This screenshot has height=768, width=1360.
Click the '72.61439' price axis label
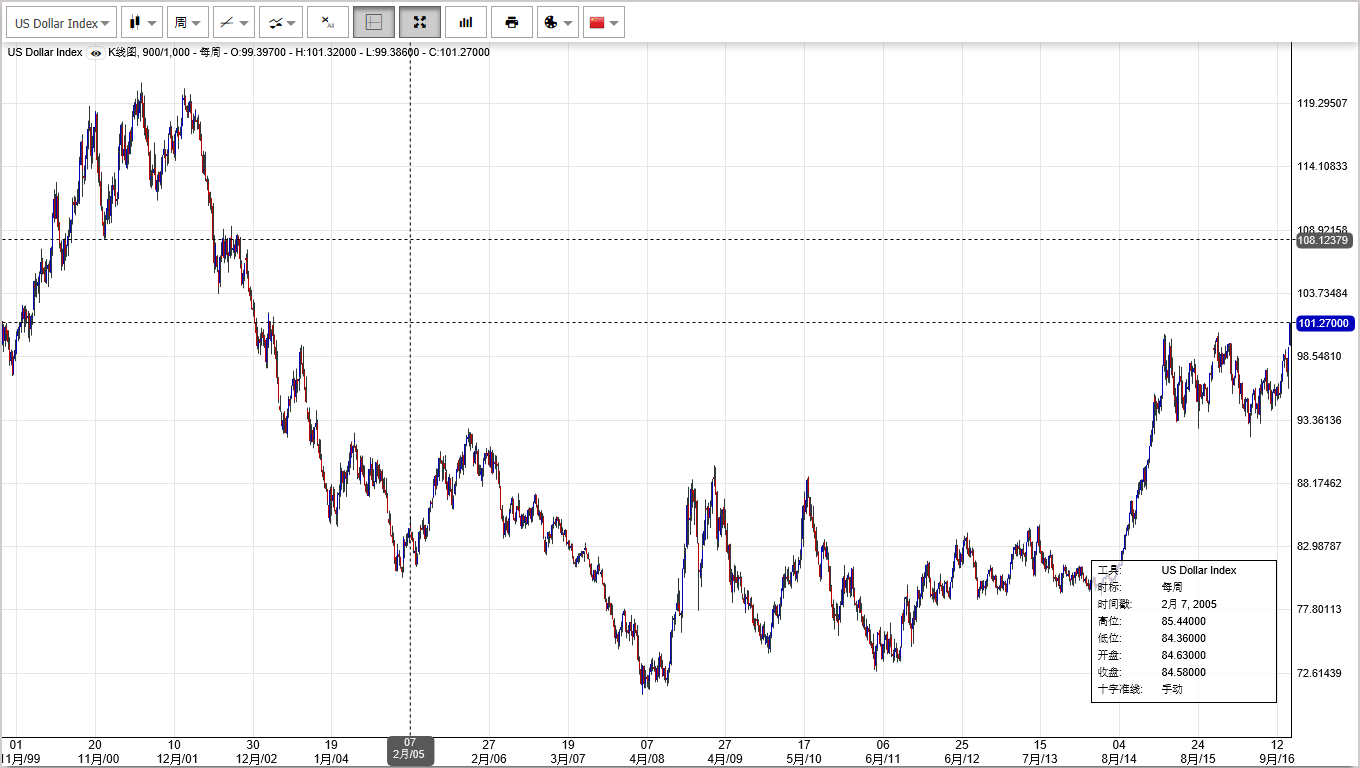click(1321, 672)
